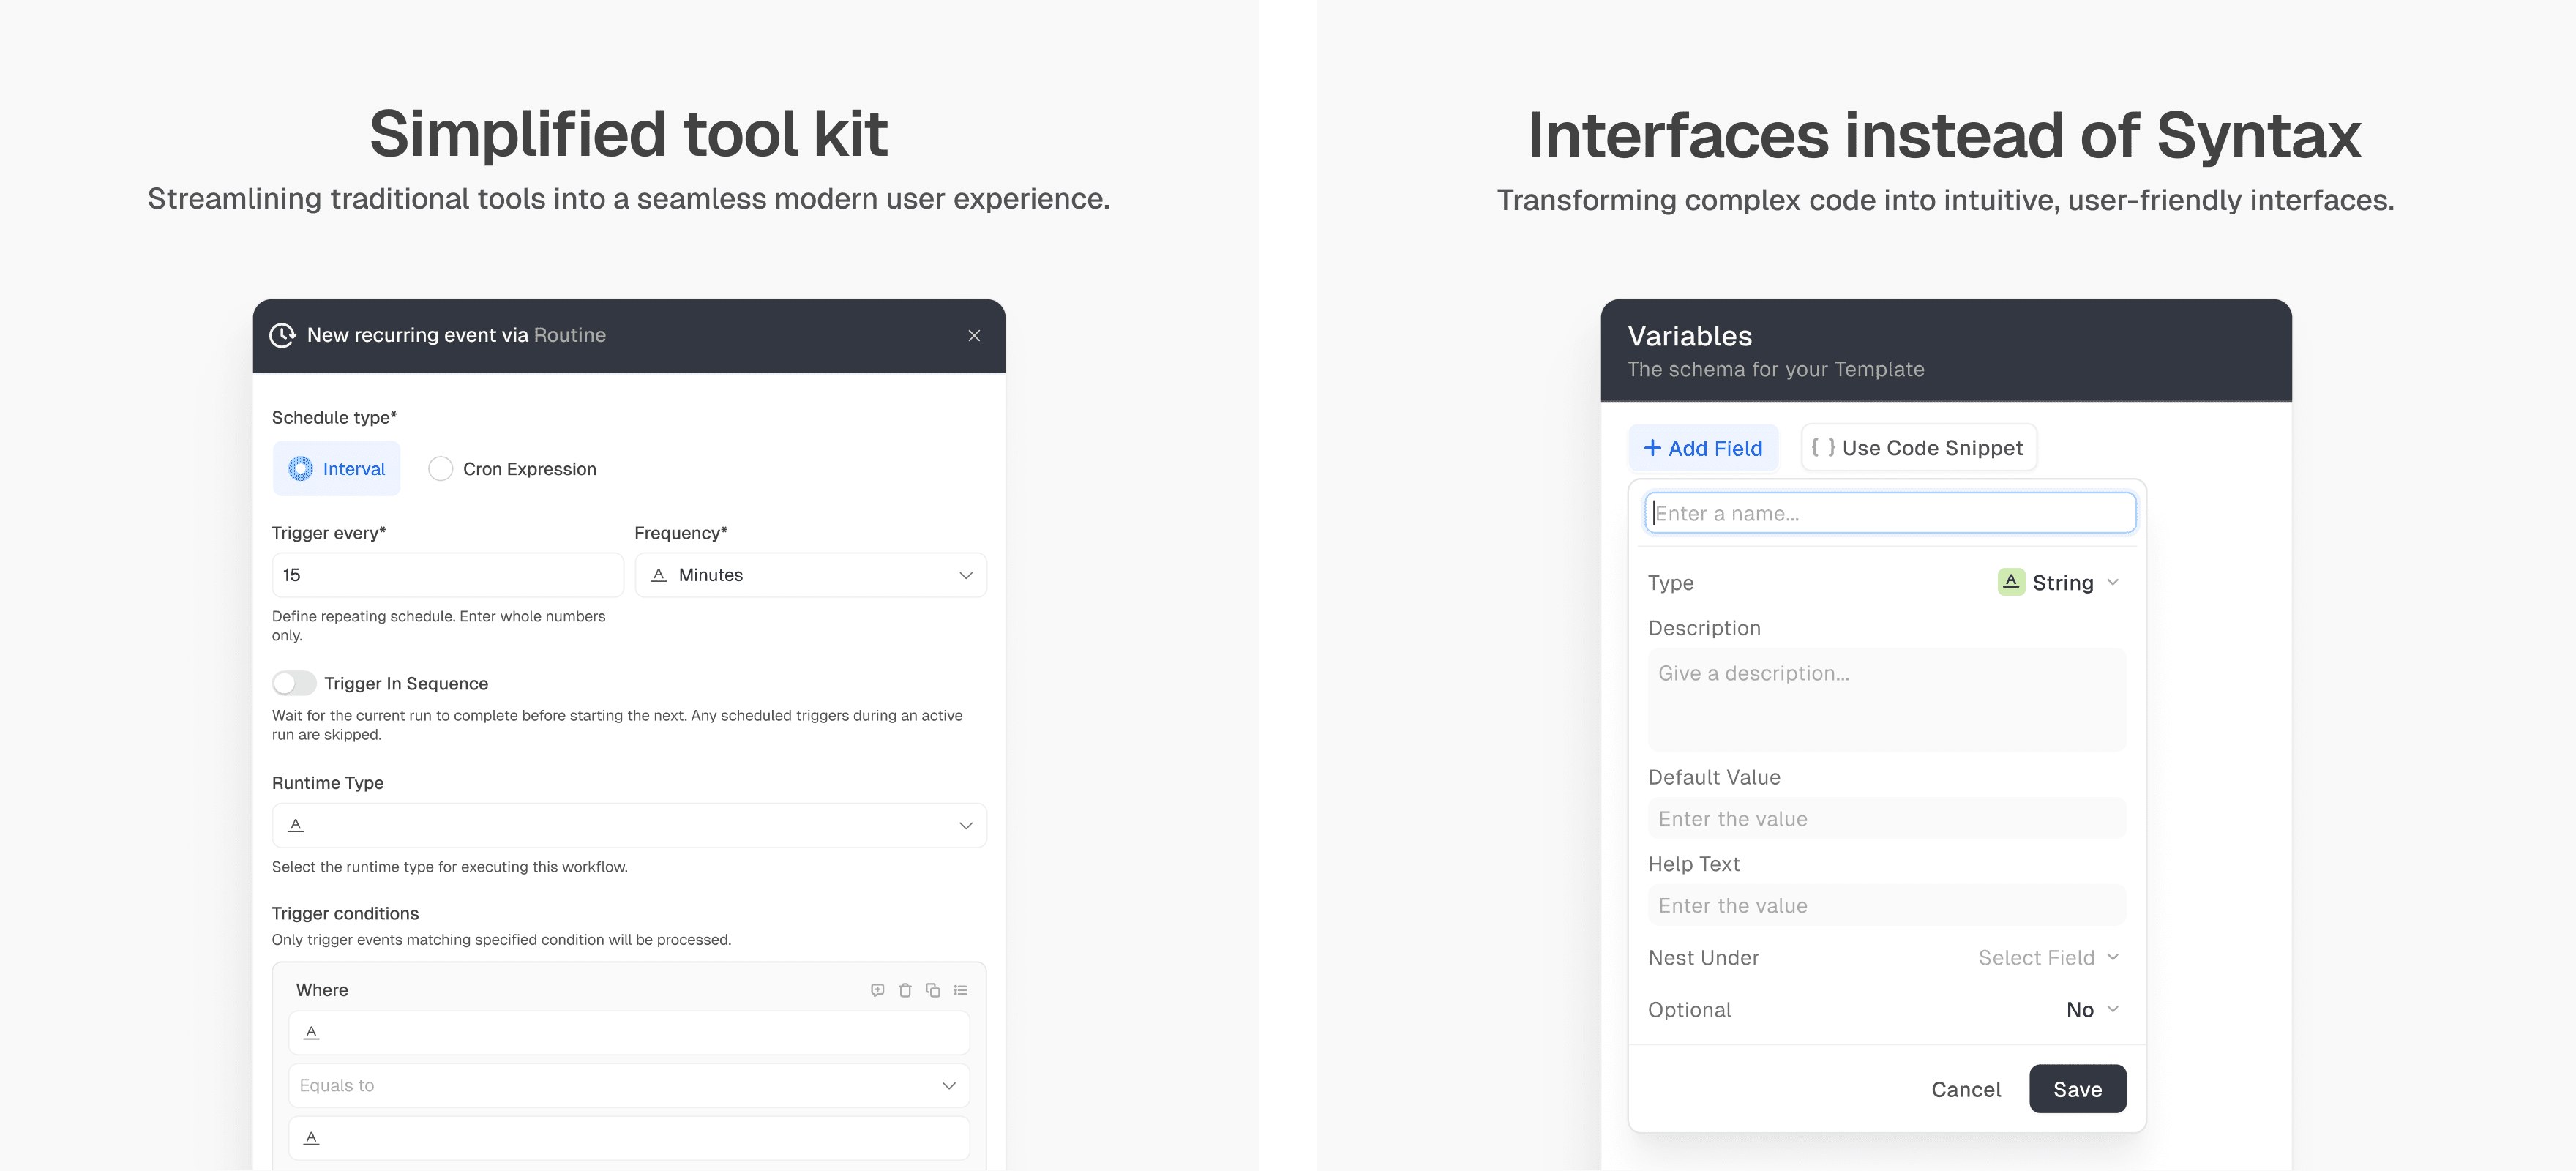Viewport: 2576px width, 1171px height.
Task: Click the 'Schedule type*' label
Action: (x=334, y=417)
